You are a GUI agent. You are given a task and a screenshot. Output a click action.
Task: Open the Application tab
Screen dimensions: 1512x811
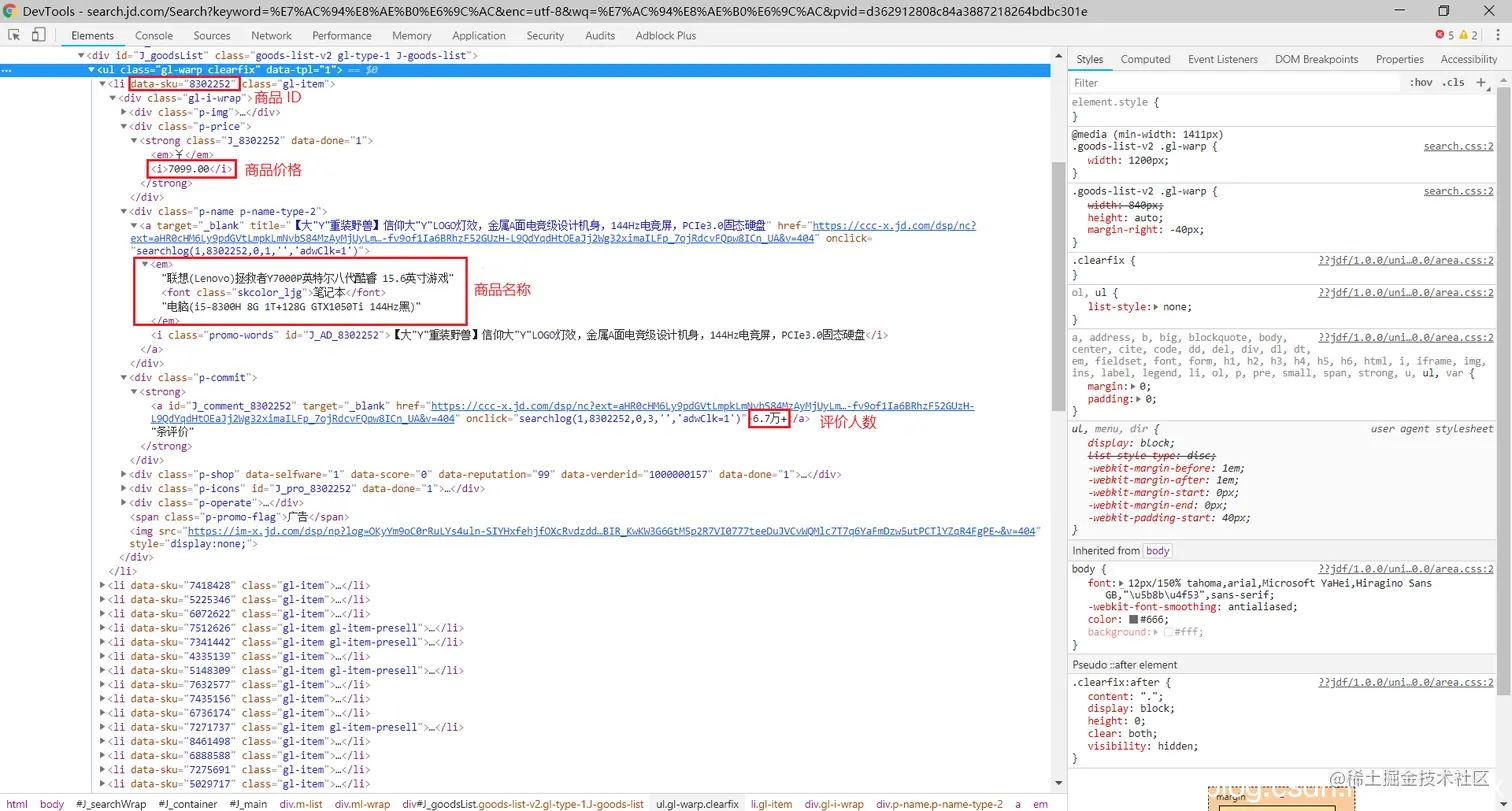pyautogui.click(x=479, y=35)
